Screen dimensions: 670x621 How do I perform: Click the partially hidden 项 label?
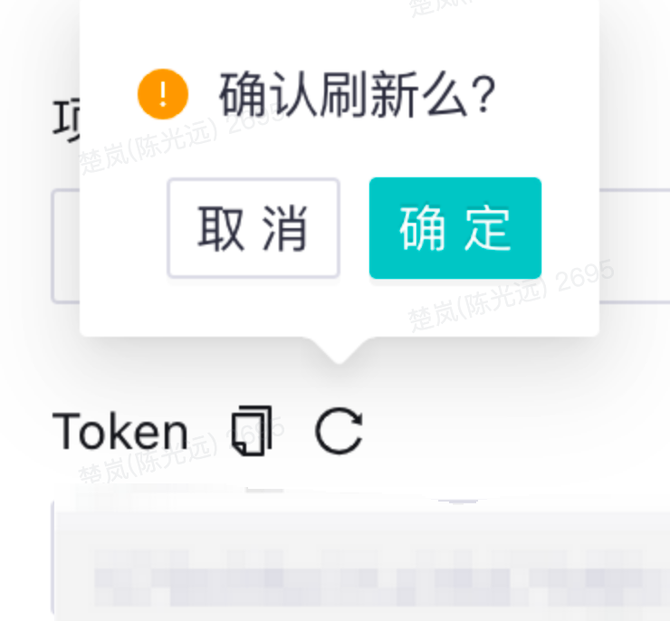point(66,120)
